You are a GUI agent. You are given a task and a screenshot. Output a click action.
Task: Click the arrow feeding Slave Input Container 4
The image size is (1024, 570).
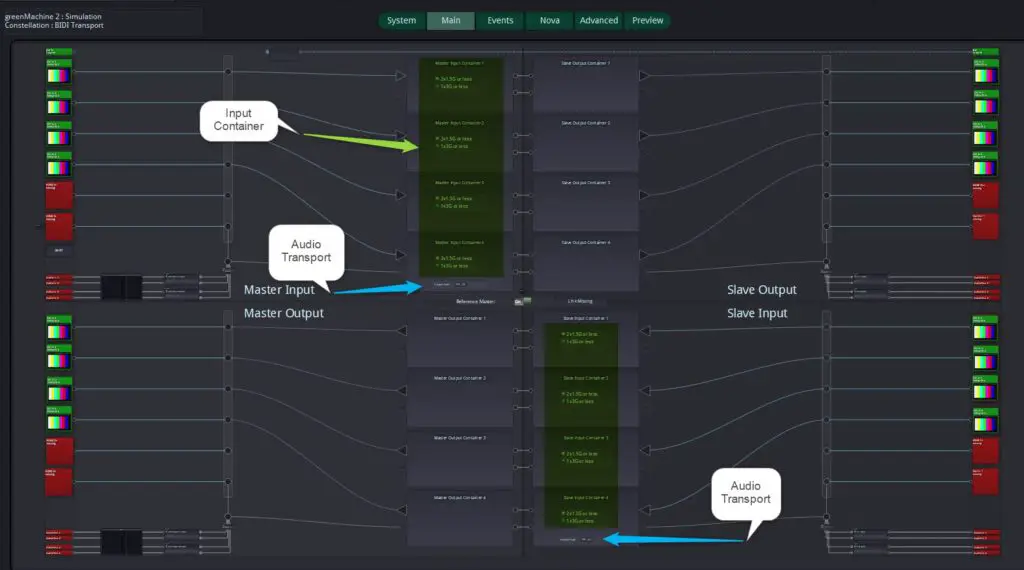(x=645, y=510)
